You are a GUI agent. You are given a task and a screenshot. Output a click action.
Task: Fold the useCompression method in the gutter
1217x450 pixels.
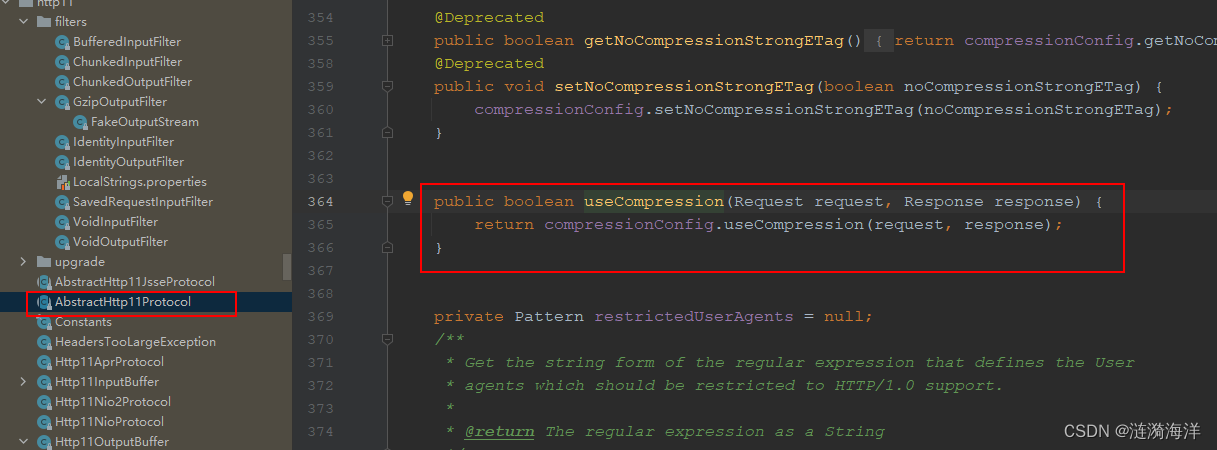tap(388, 201)
